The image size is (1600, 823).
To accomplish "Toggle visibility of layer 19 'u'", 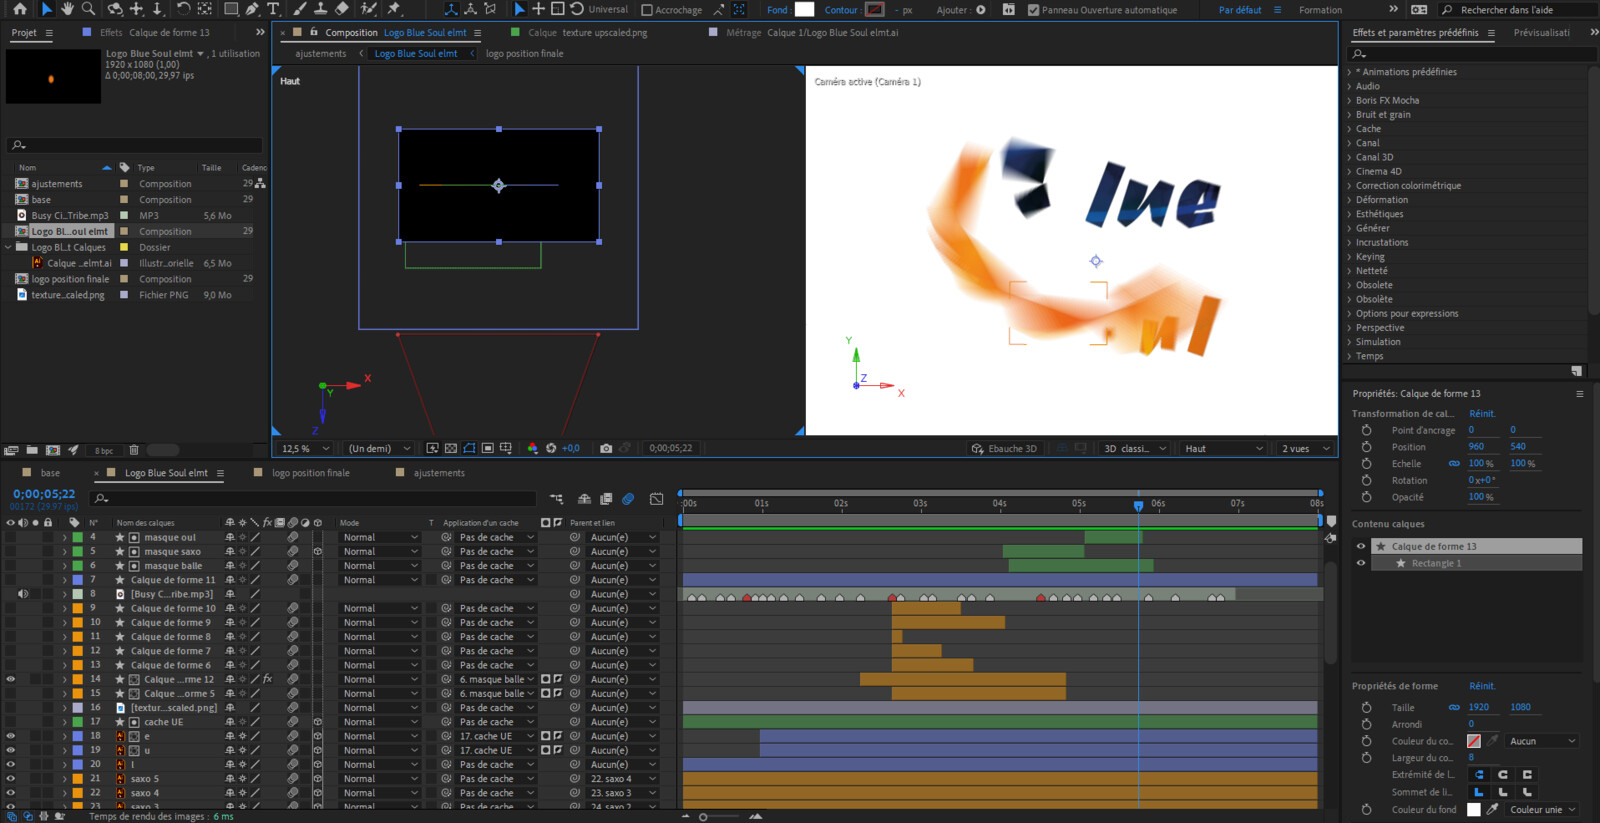I will tap(11, 750).
